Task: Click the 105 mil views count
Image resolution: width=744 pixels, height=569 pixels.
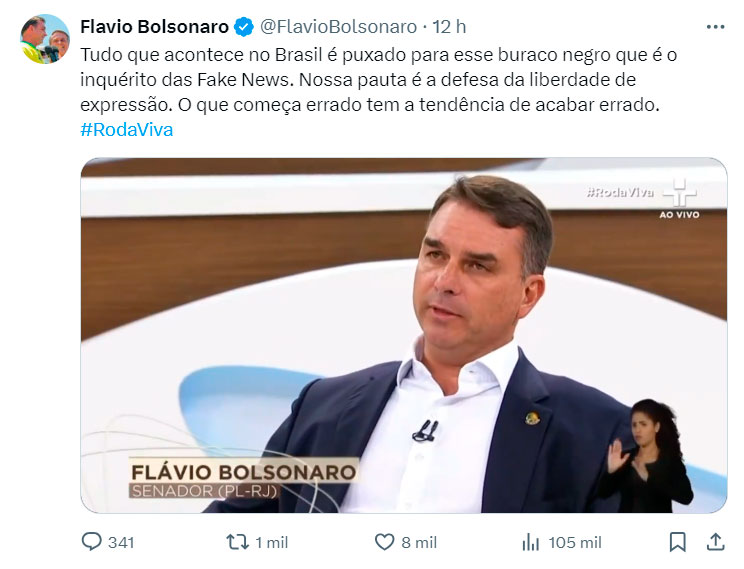Action: 575,542
